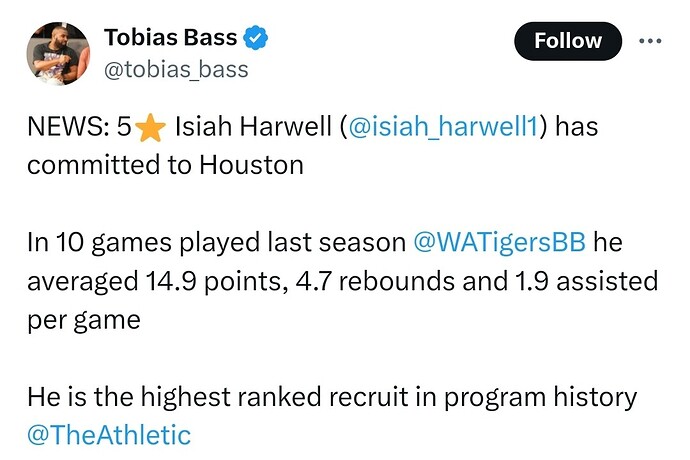Click the name Isiah Harwell in the text

coord(253,127)
